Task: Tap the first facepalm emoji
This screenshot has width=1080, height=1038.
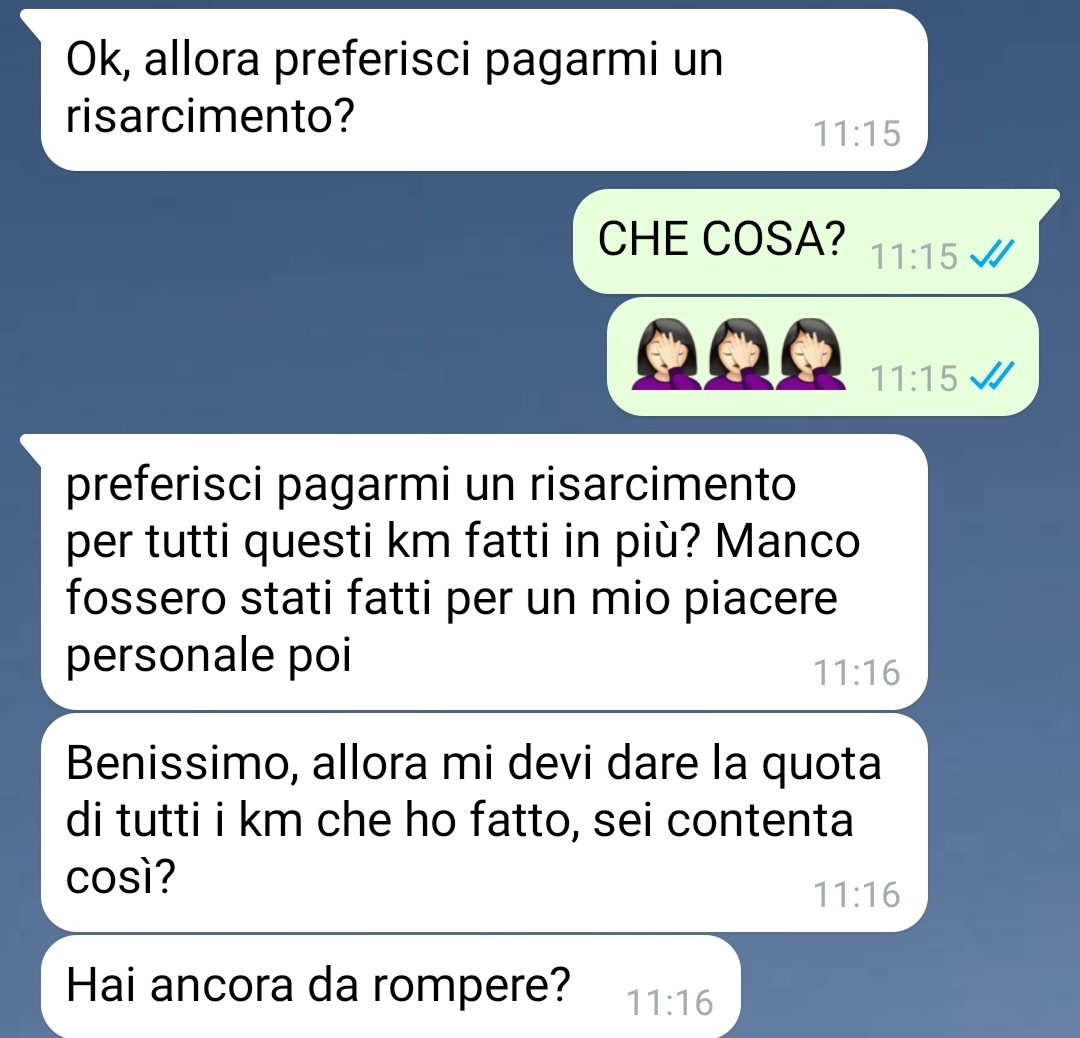Action: (665, 354)
